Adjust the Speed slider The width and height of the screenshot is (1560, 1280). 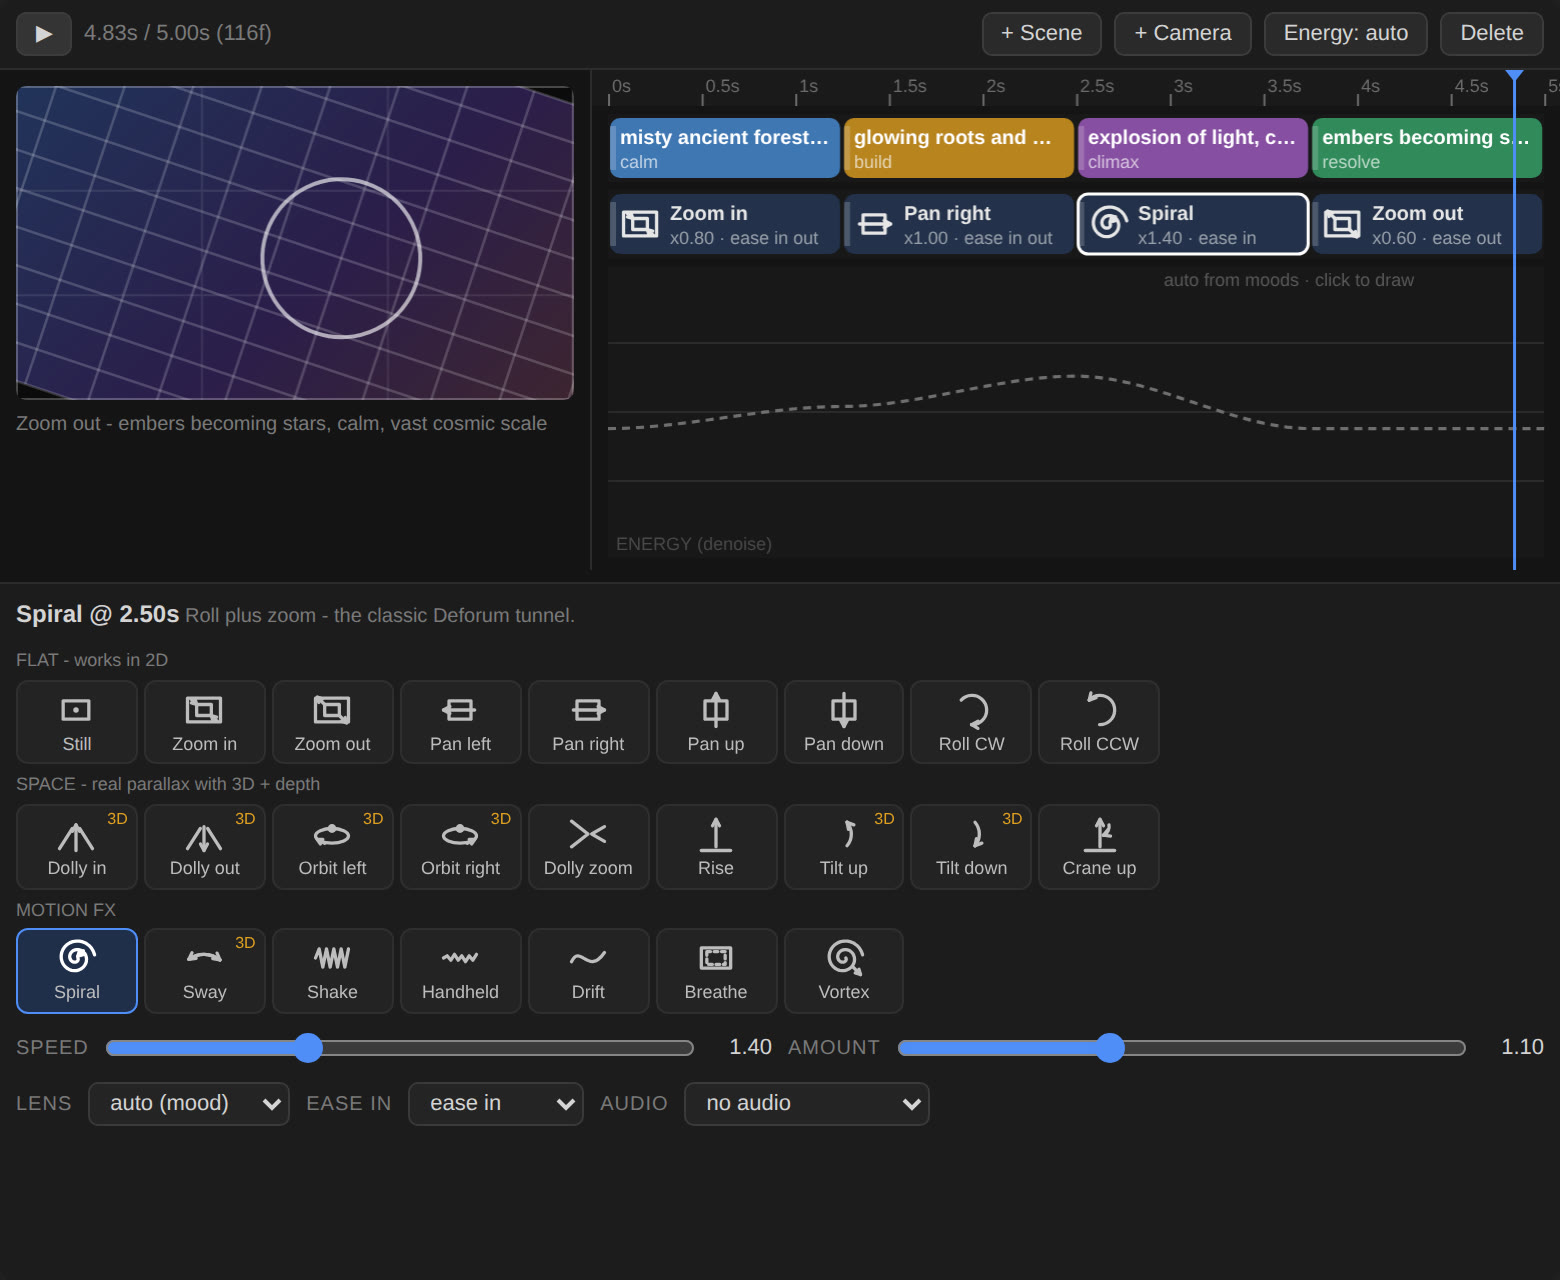tap(400, 1047)
